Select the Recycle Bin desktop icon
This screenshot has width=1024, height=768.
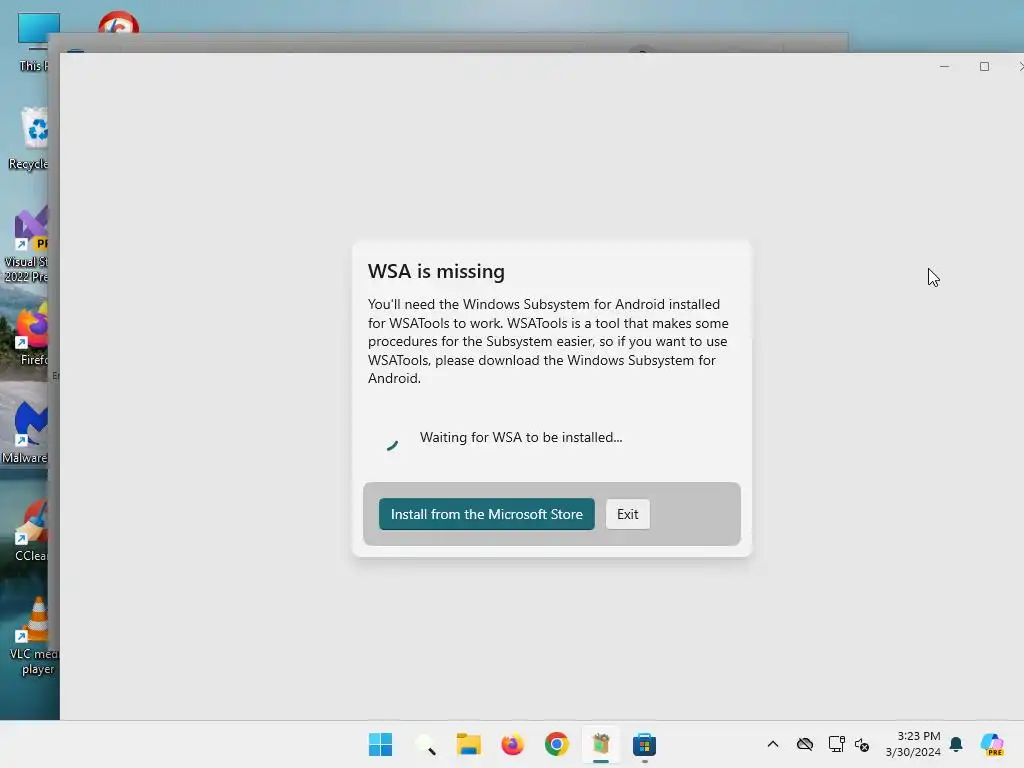(30, 138)
